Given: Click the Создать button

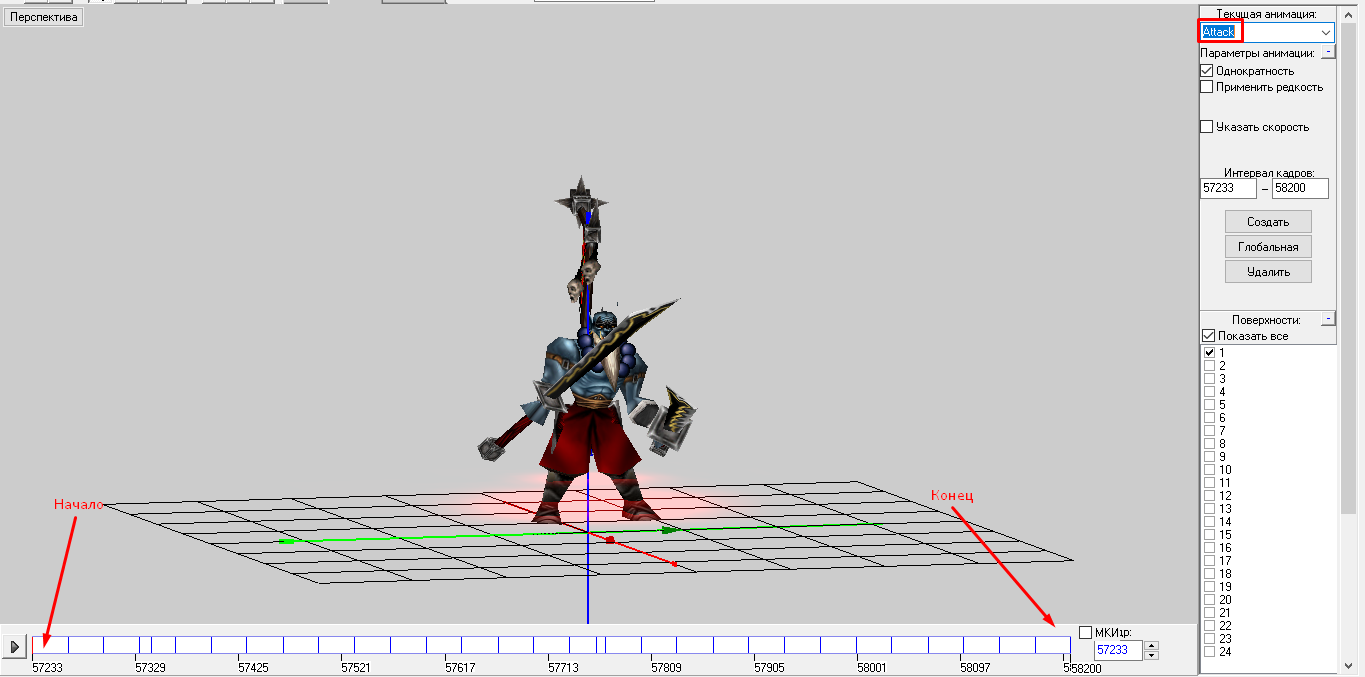Looking at the screenshot, I should (x=1268, y=222).
